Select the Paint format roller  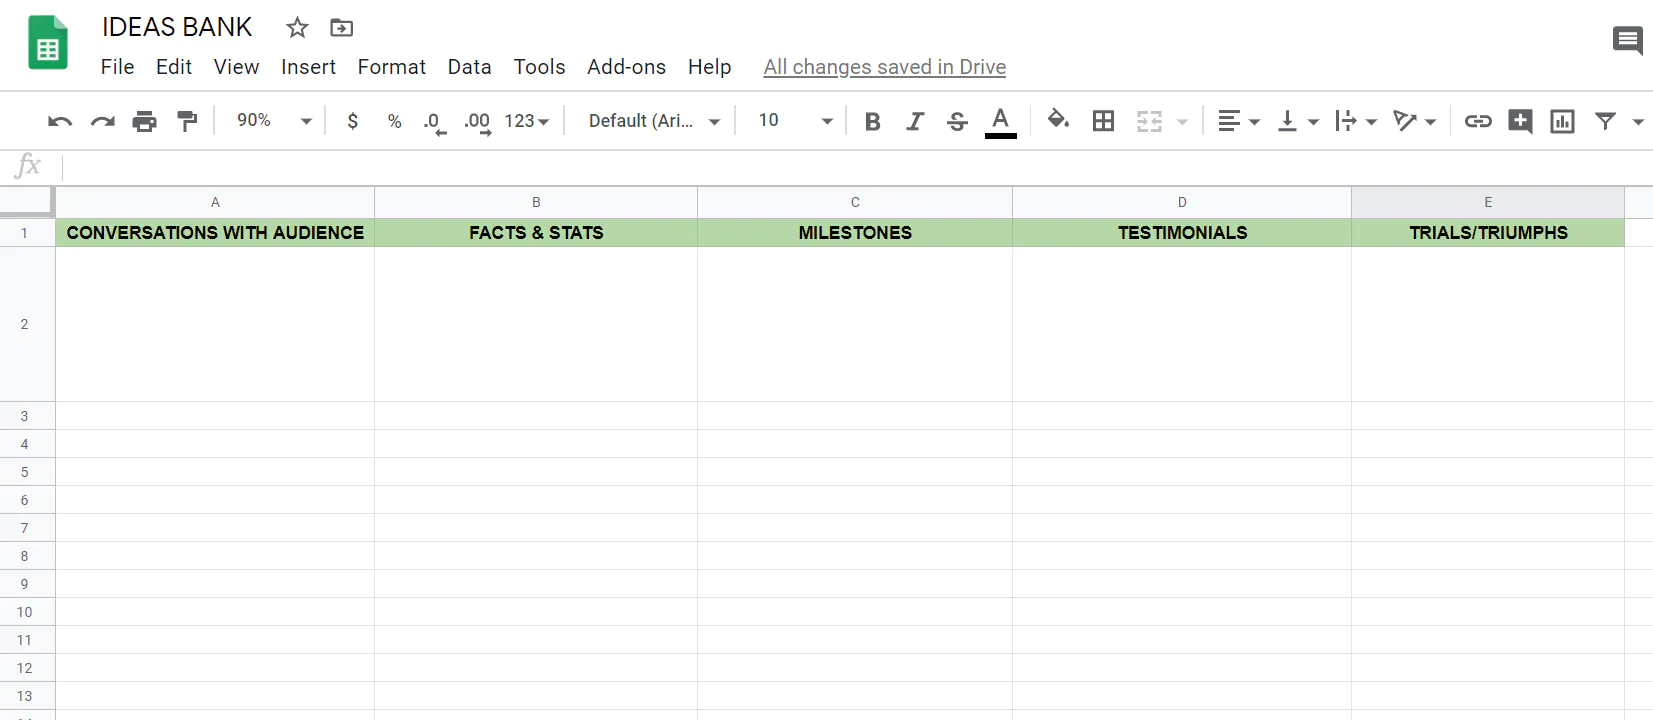[187, 121]
